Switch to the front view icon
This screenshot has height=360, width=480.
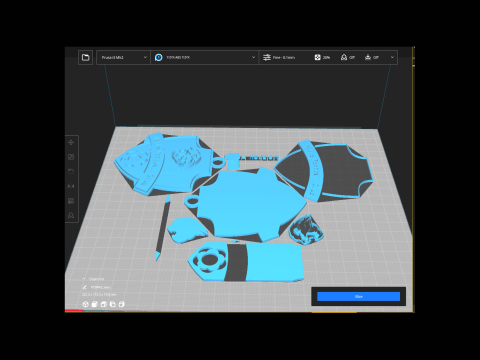[x=95, y=304]
